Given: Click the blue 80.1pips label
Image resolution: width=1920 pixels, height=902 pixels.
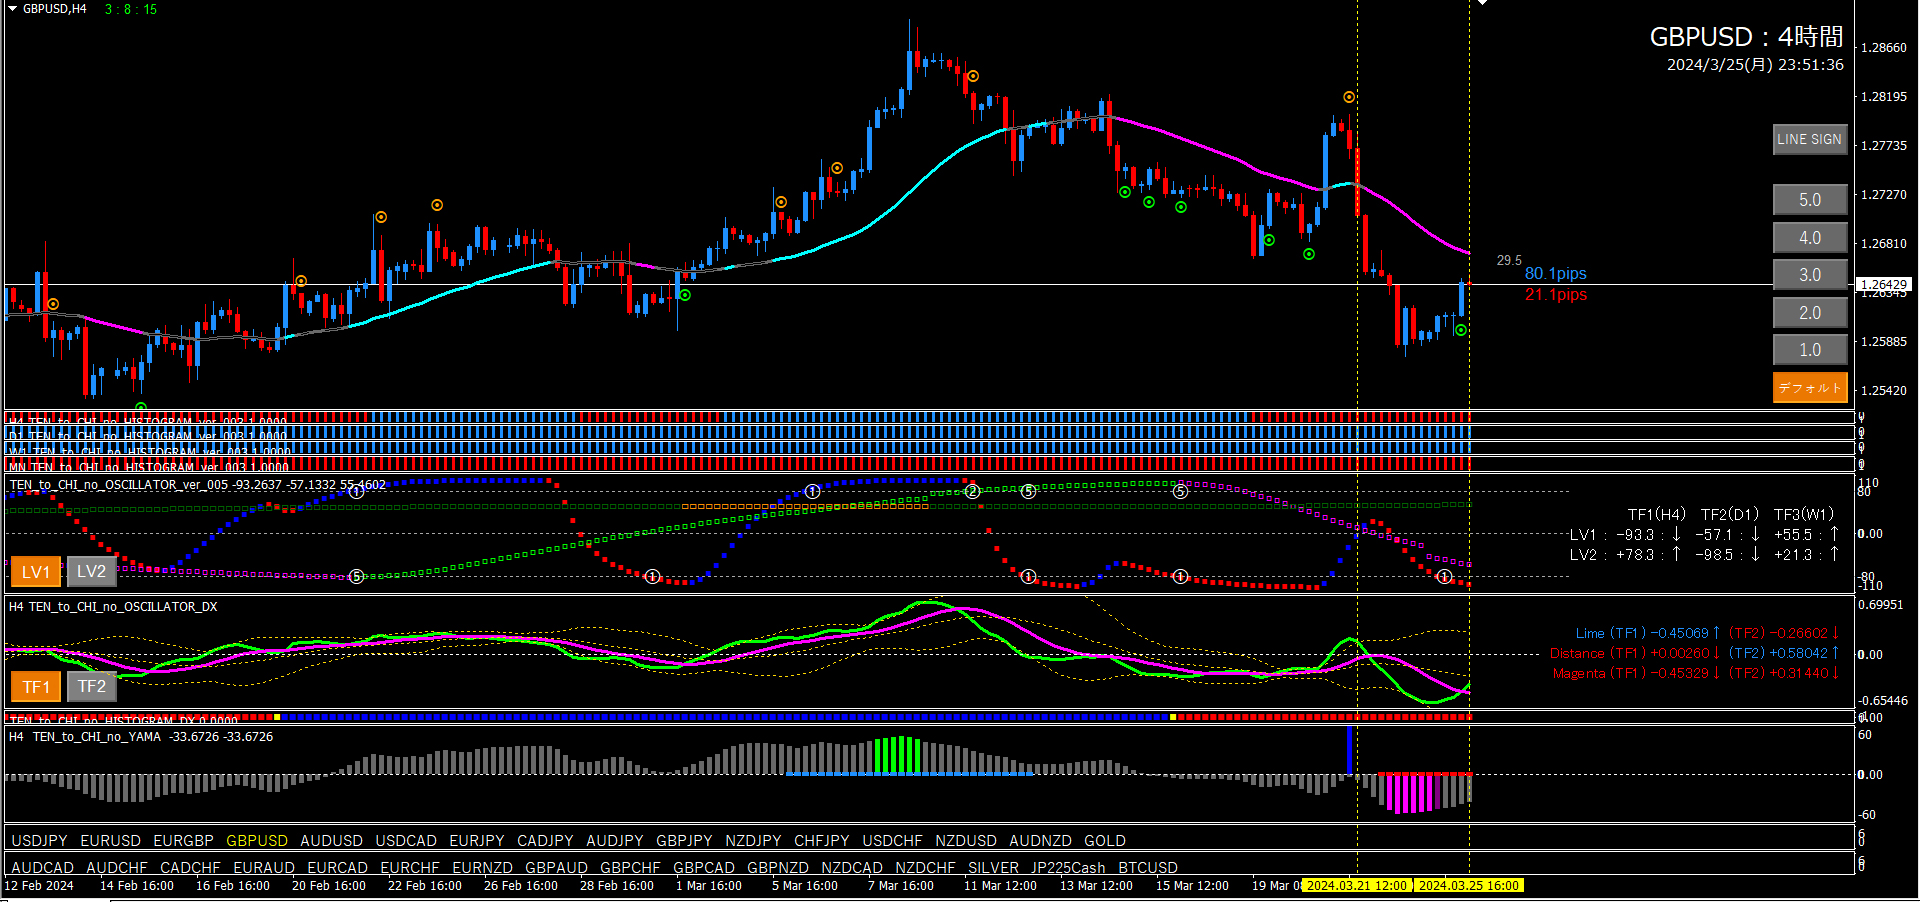Looking at the screenshot, I should 1555,274.
